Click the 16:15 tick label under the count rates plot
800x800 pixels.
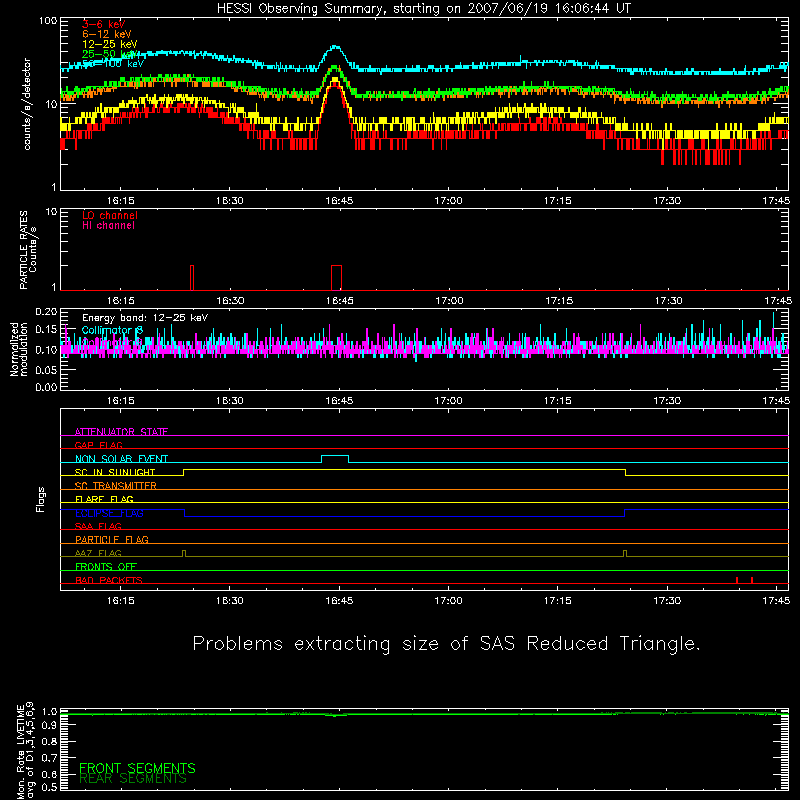120,201
